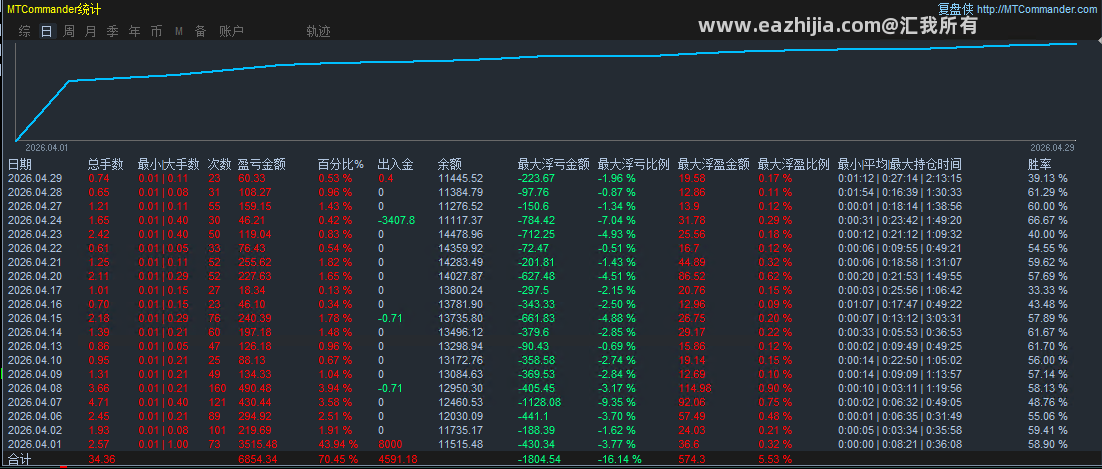
Task: Sort by the 盈亏金额 column header
Action: (x=261, y=165)
